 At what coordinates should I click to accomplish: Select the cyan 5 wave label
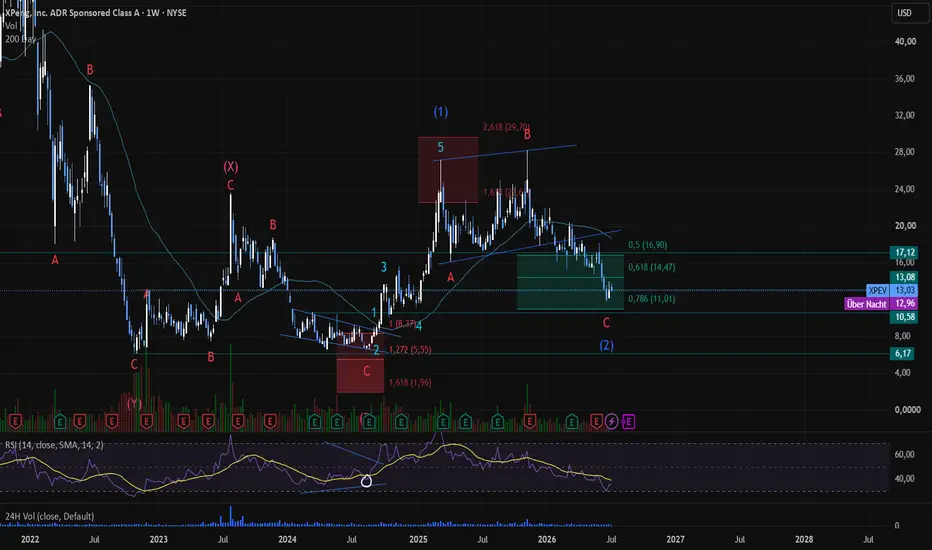(x=440, y=147)
